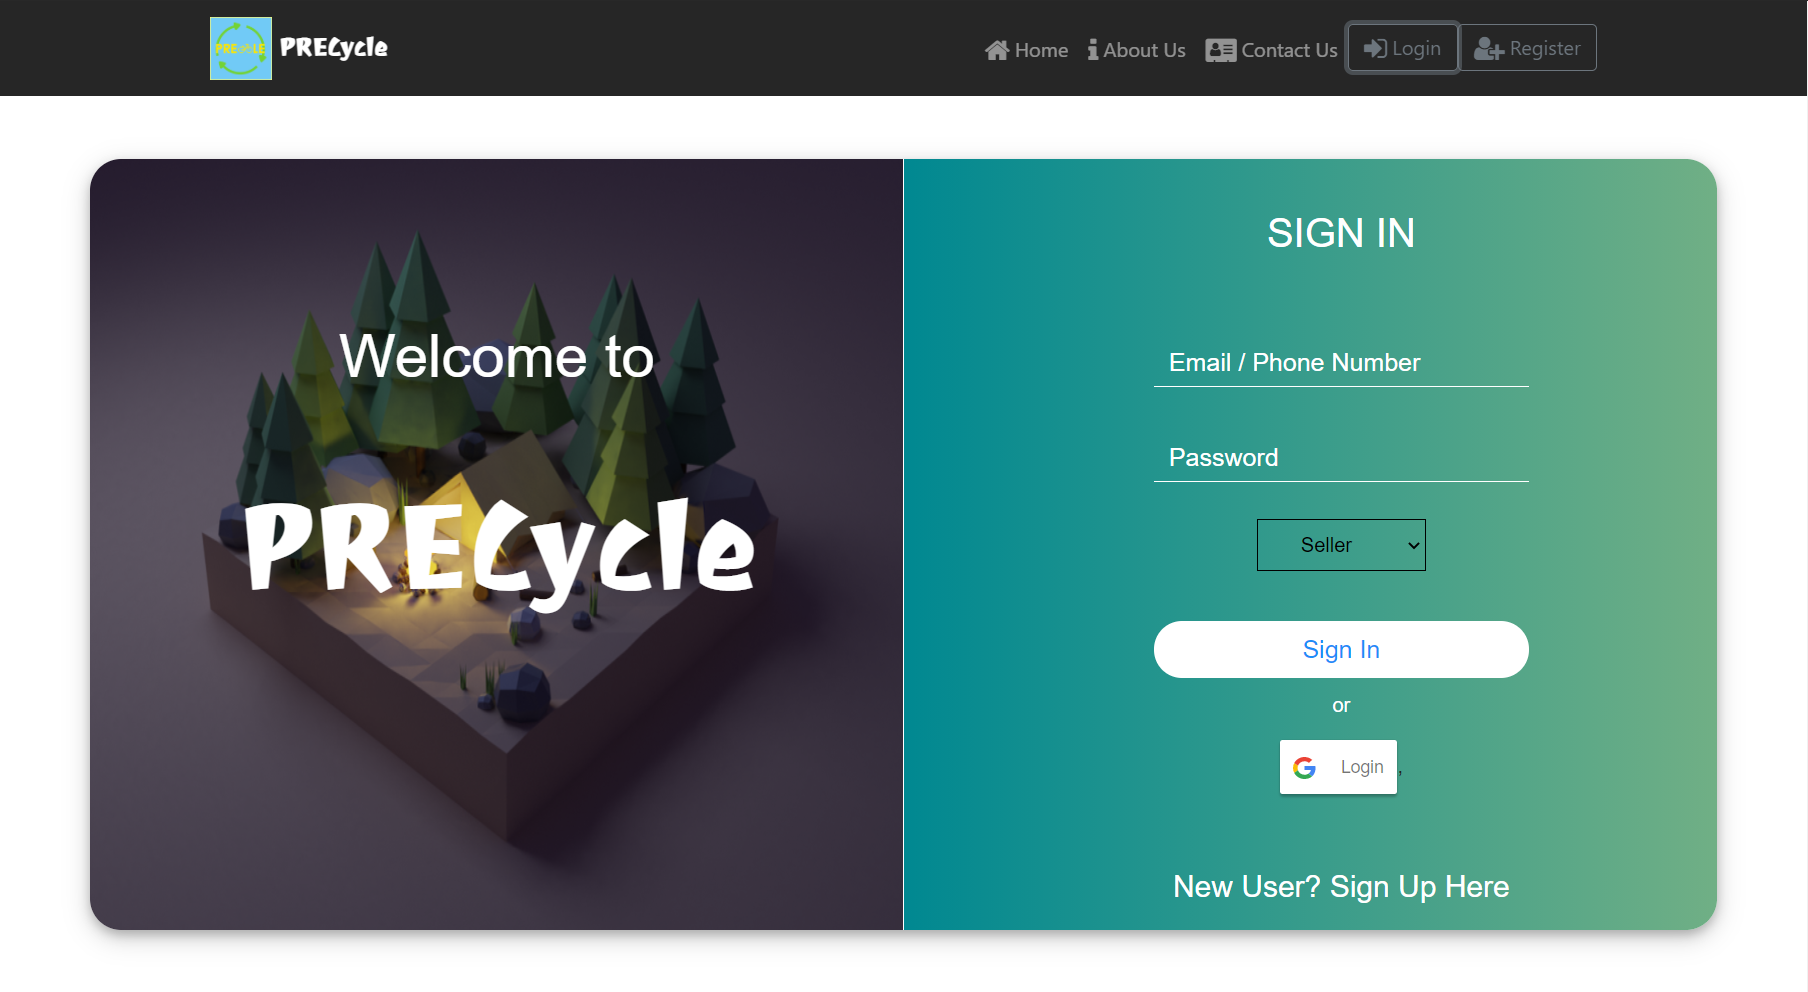Click the Register user-plus icon
Viewport: 1808px width, 992px height.
[1489, 48]
